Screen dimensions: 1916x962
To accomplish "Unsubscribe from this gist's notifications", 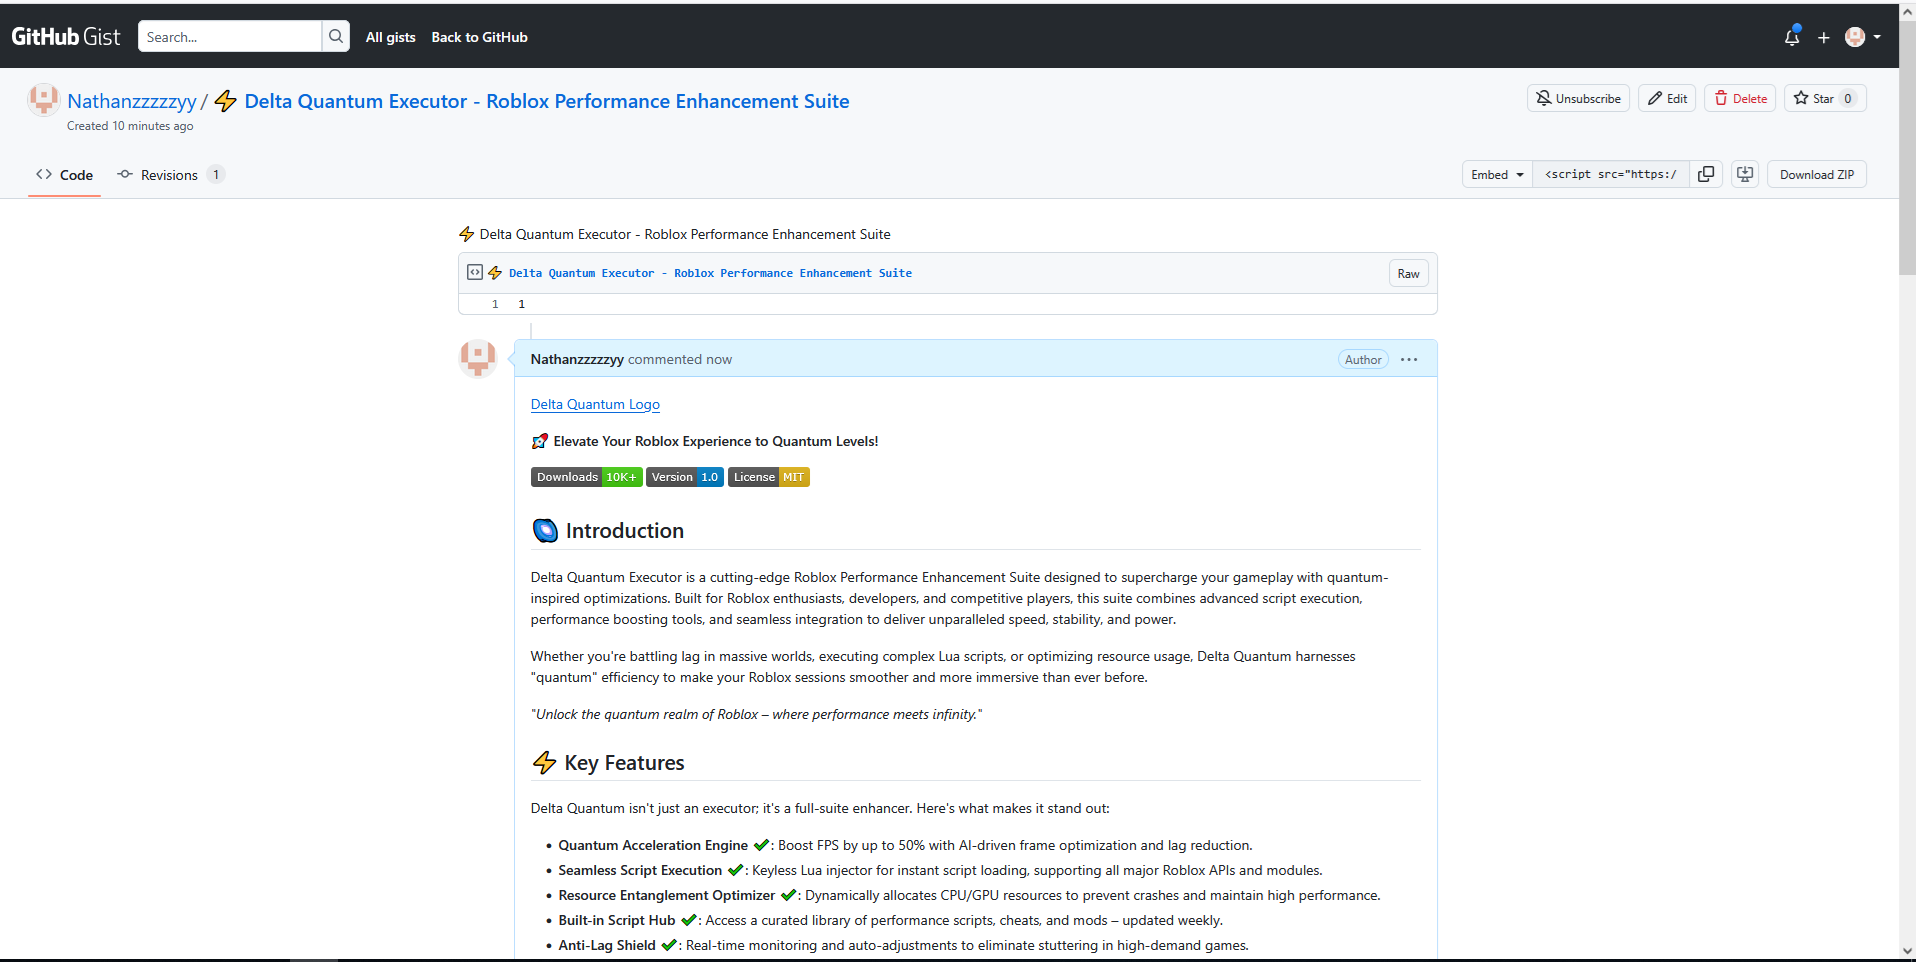I will point(1578,98).
